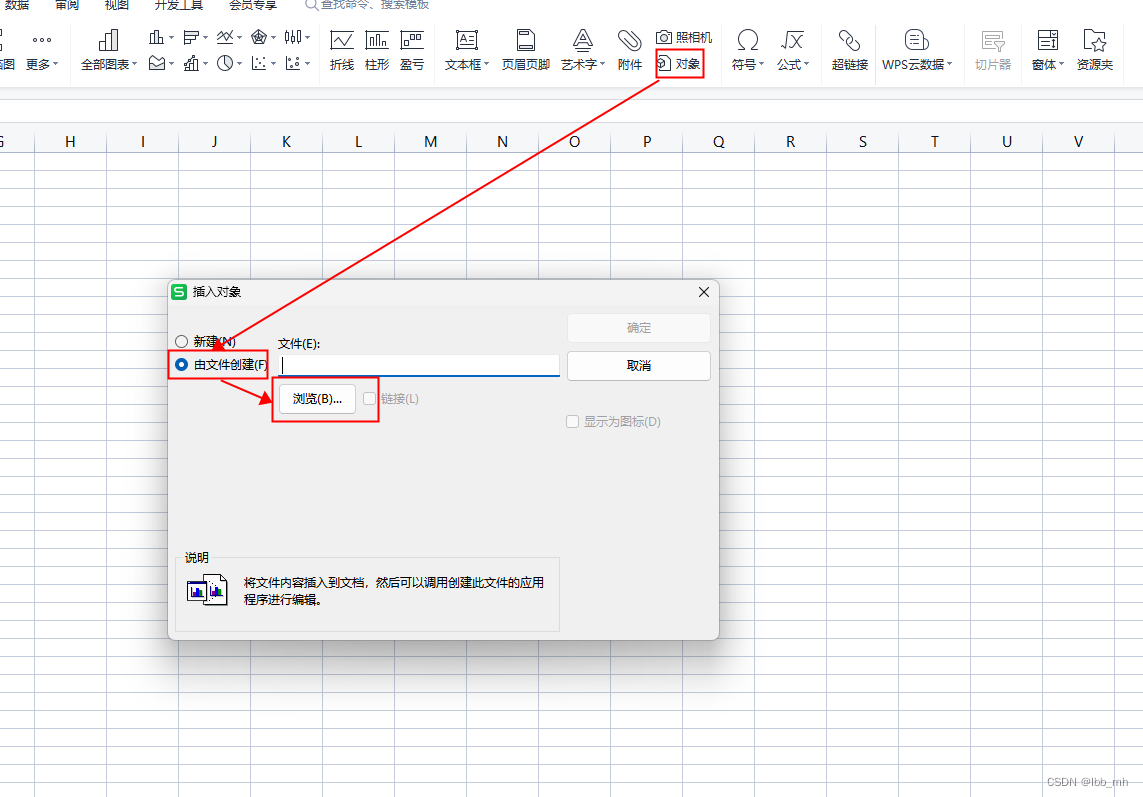Insert a 文本框 text box
The height and width of the screenshot is (797, 1143).
coord(467,50)
